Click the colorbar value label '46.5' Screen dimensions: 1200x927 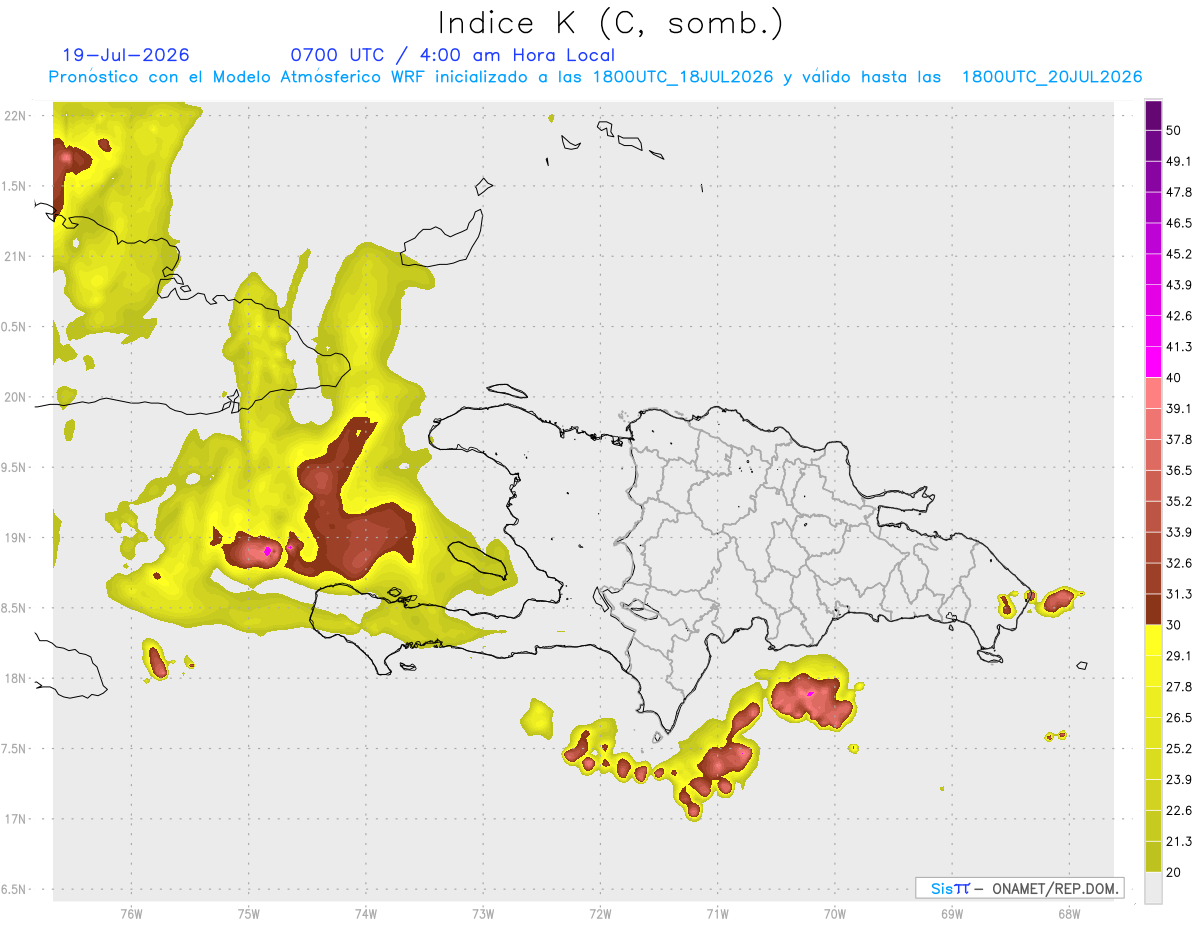[1179, 223]
